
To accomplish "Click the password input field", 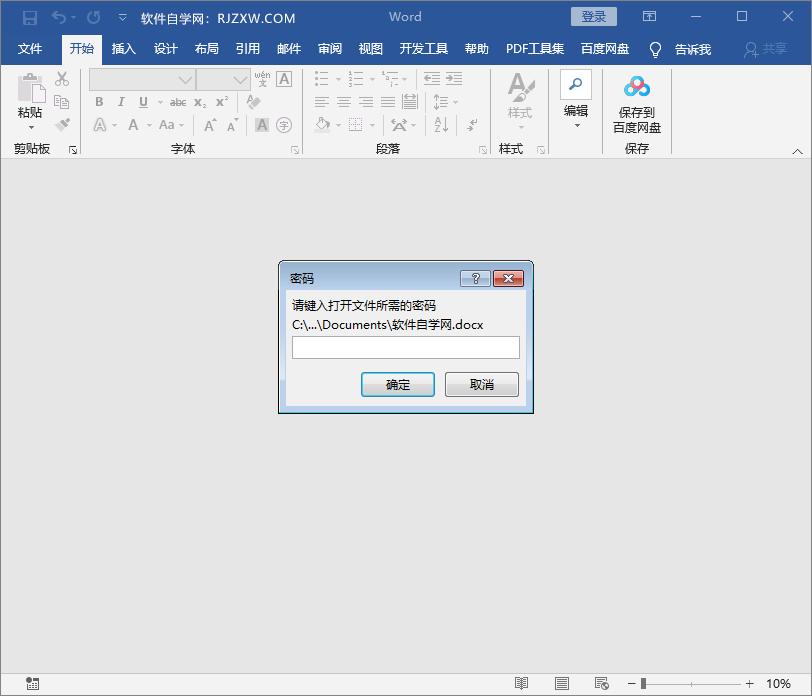I will point(405,347).
